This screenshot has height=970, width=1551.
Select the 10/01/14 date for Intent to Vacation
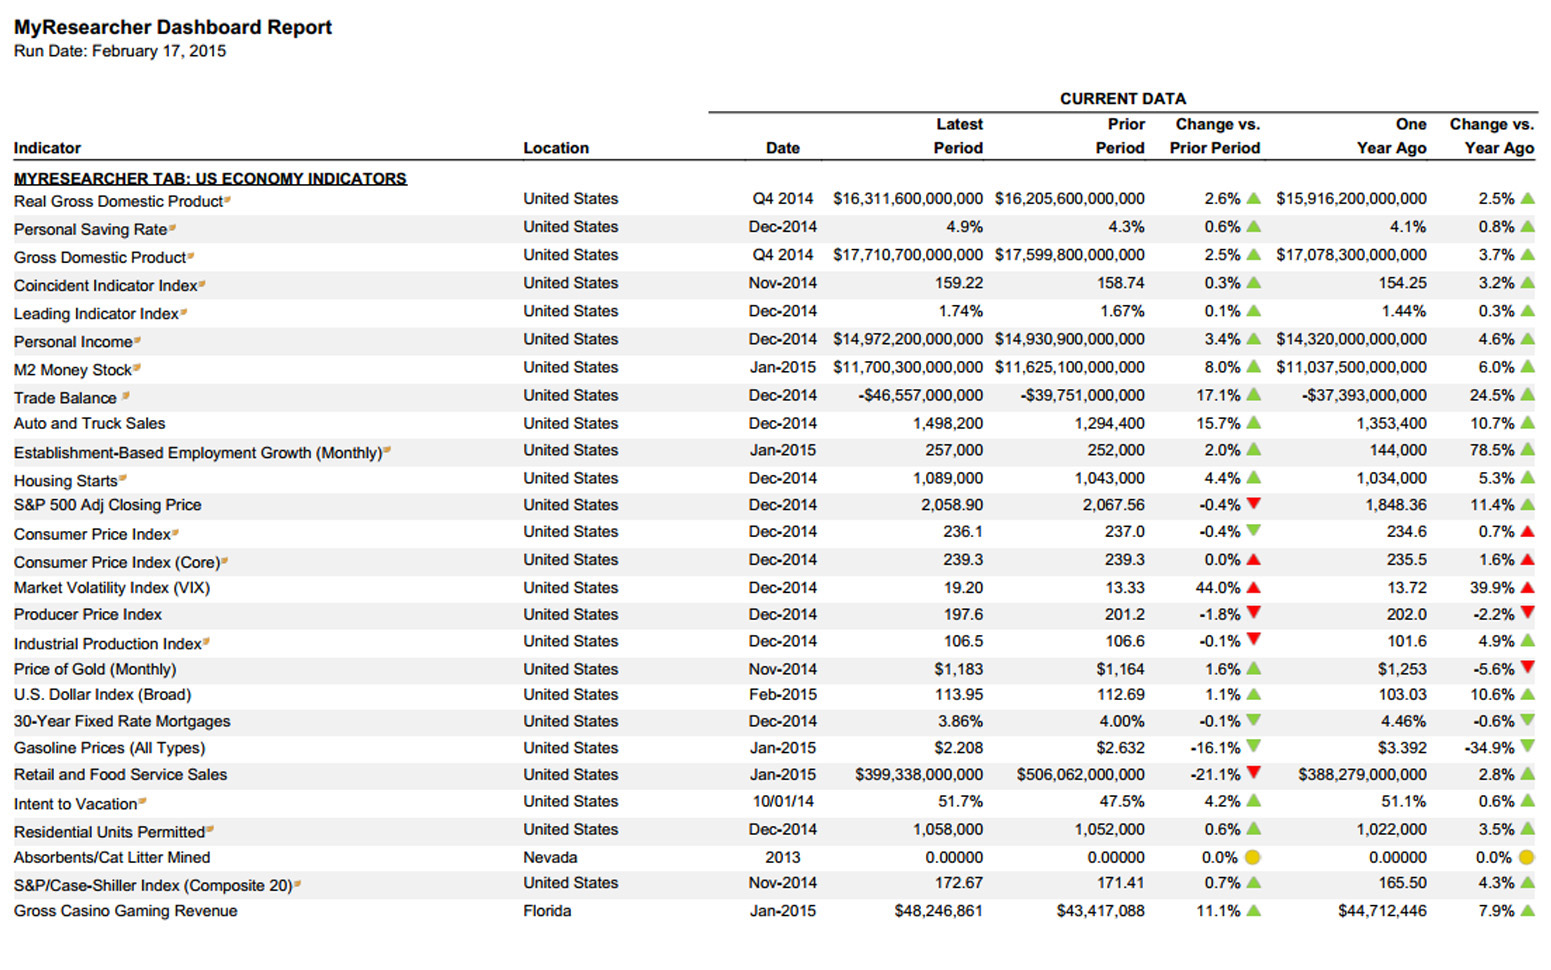783,801
